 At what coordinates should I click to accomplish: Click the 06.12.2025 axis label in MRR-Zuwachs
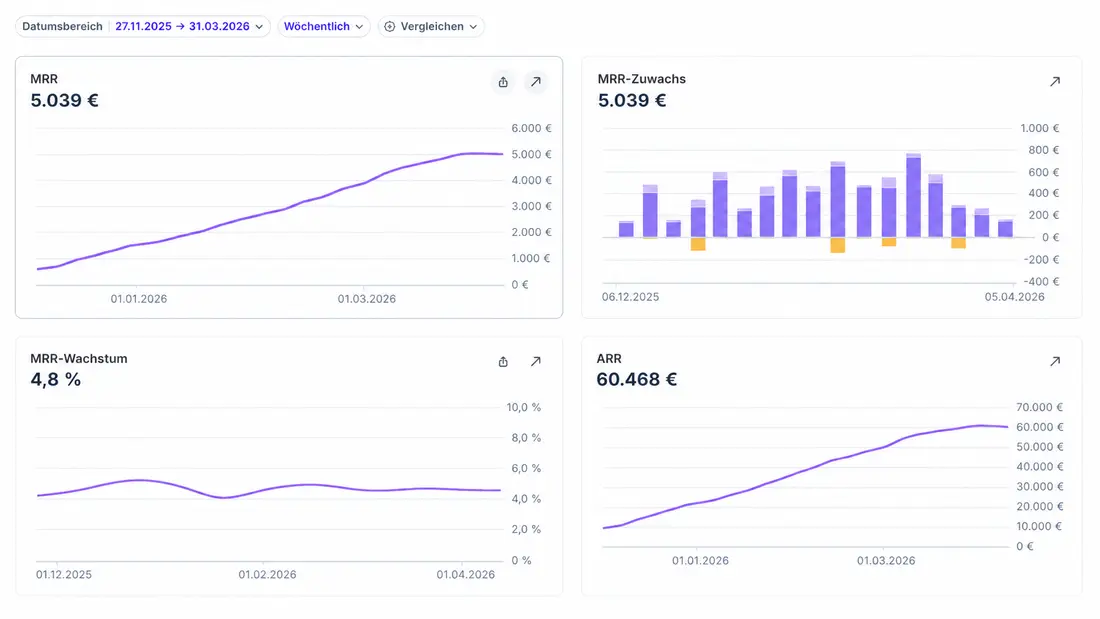630,297
